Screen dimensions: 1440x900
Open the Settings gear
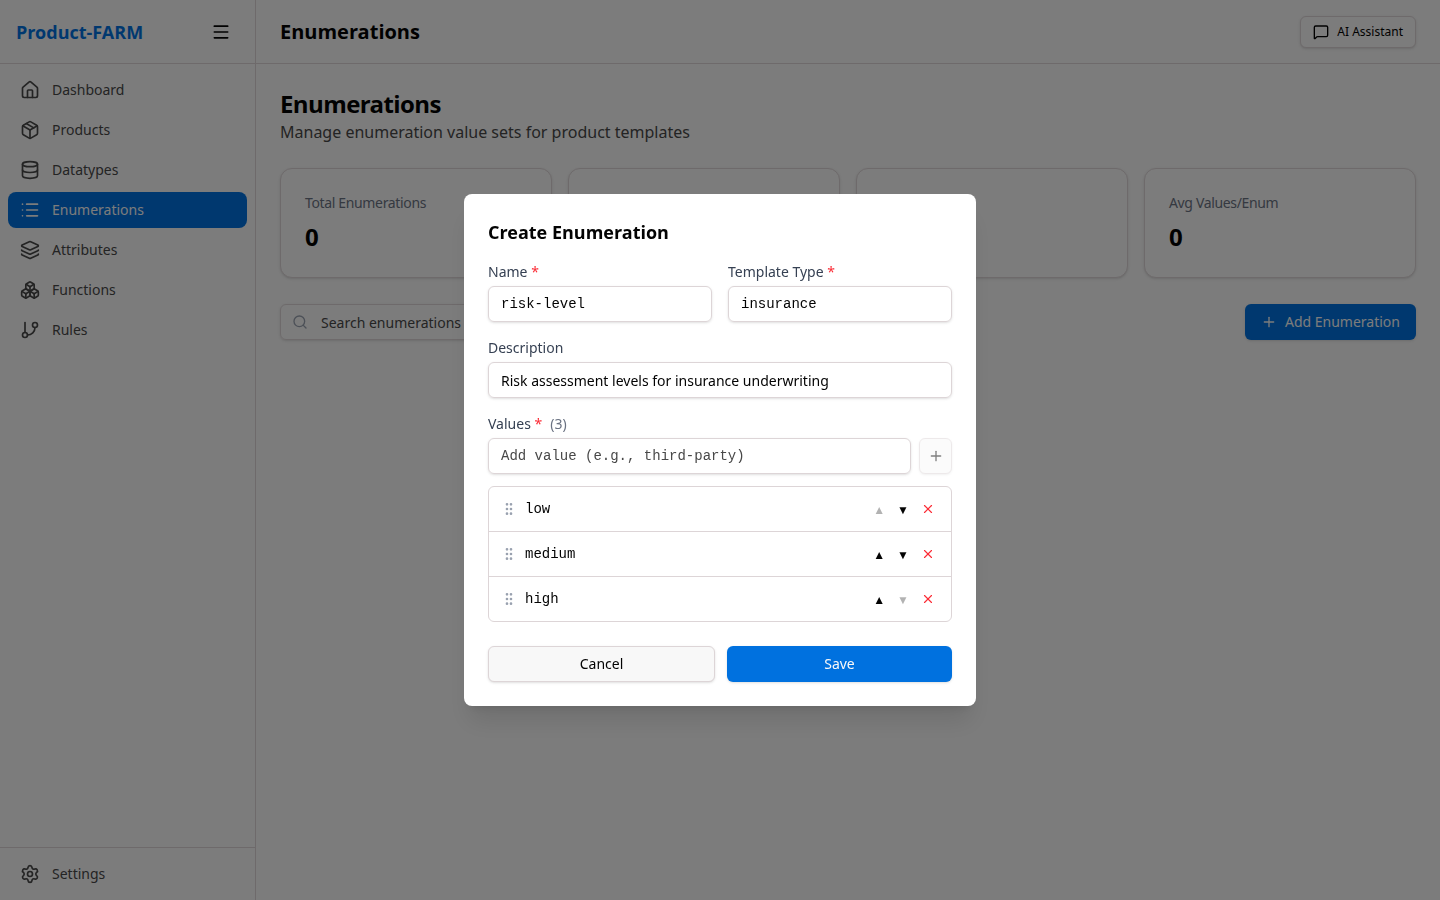coord(30,873)
